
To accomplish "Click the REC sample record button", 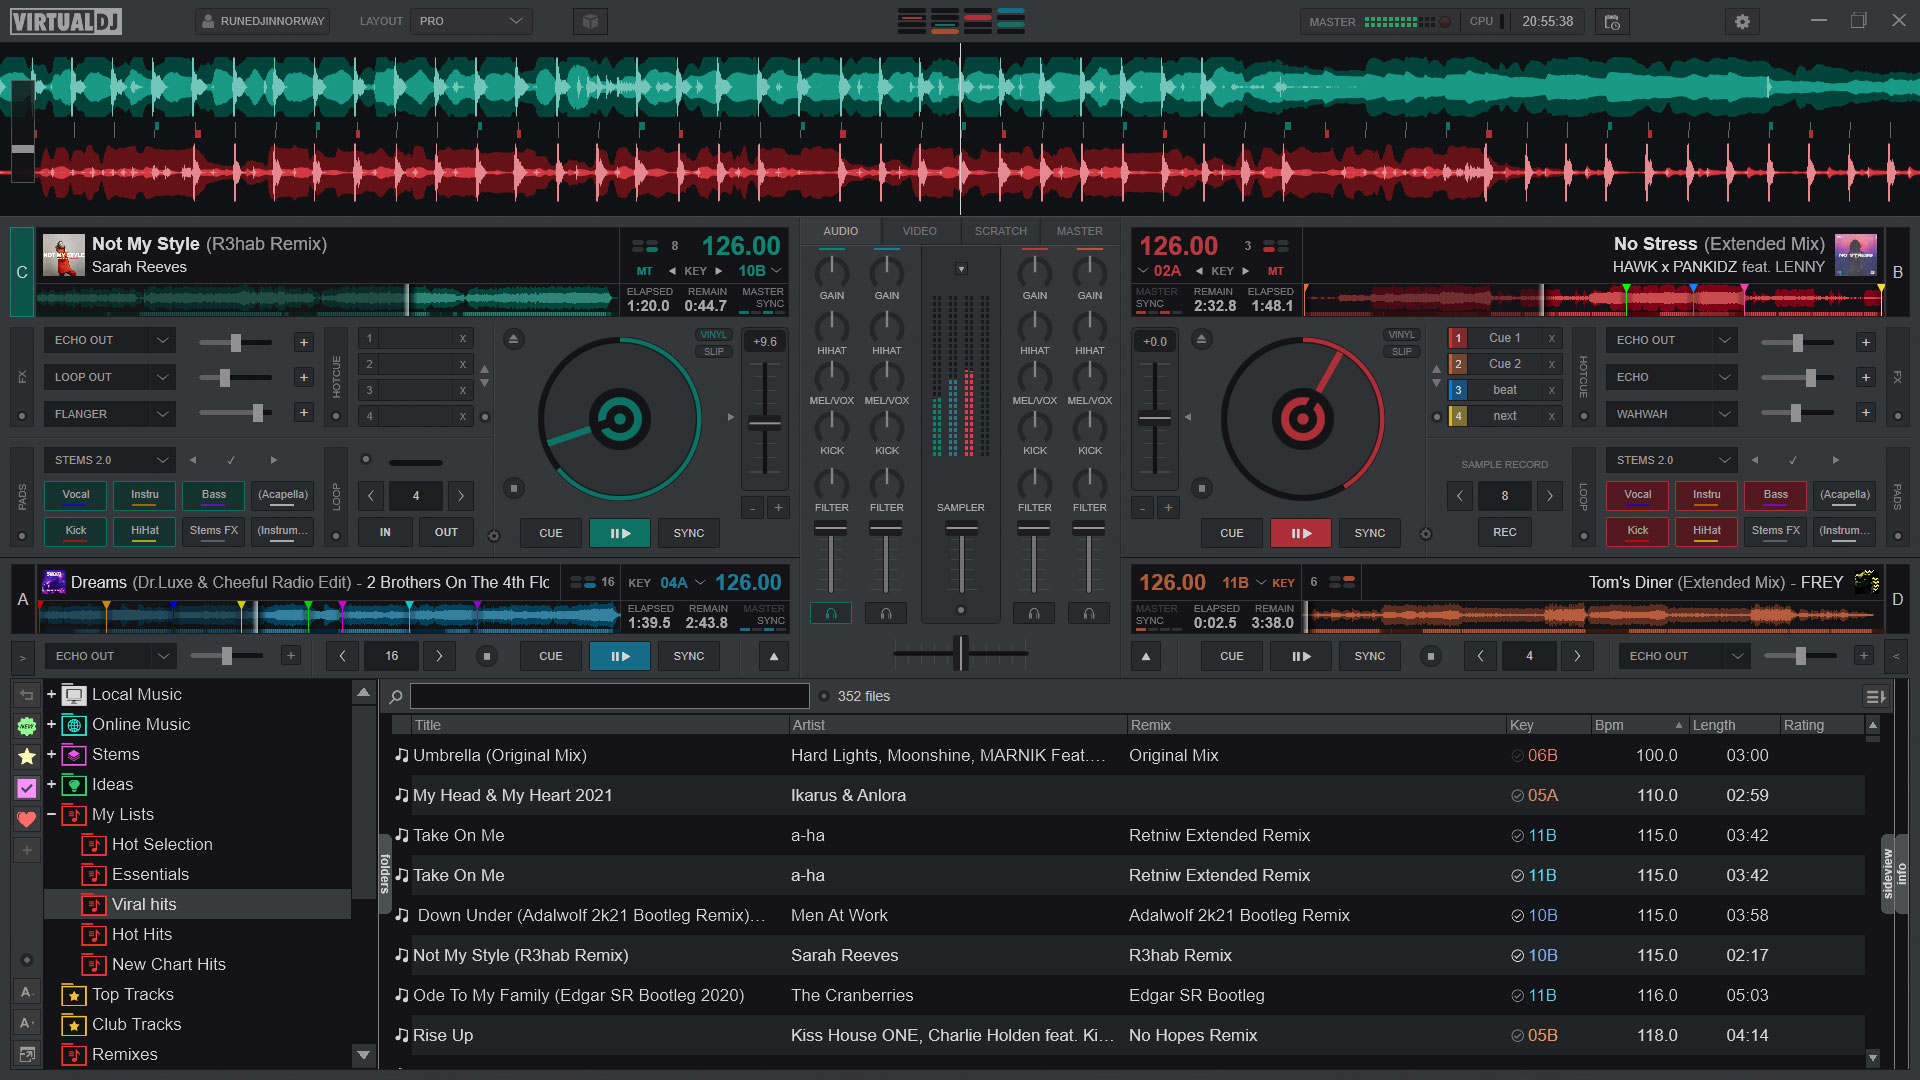I will coord(1504,532).
